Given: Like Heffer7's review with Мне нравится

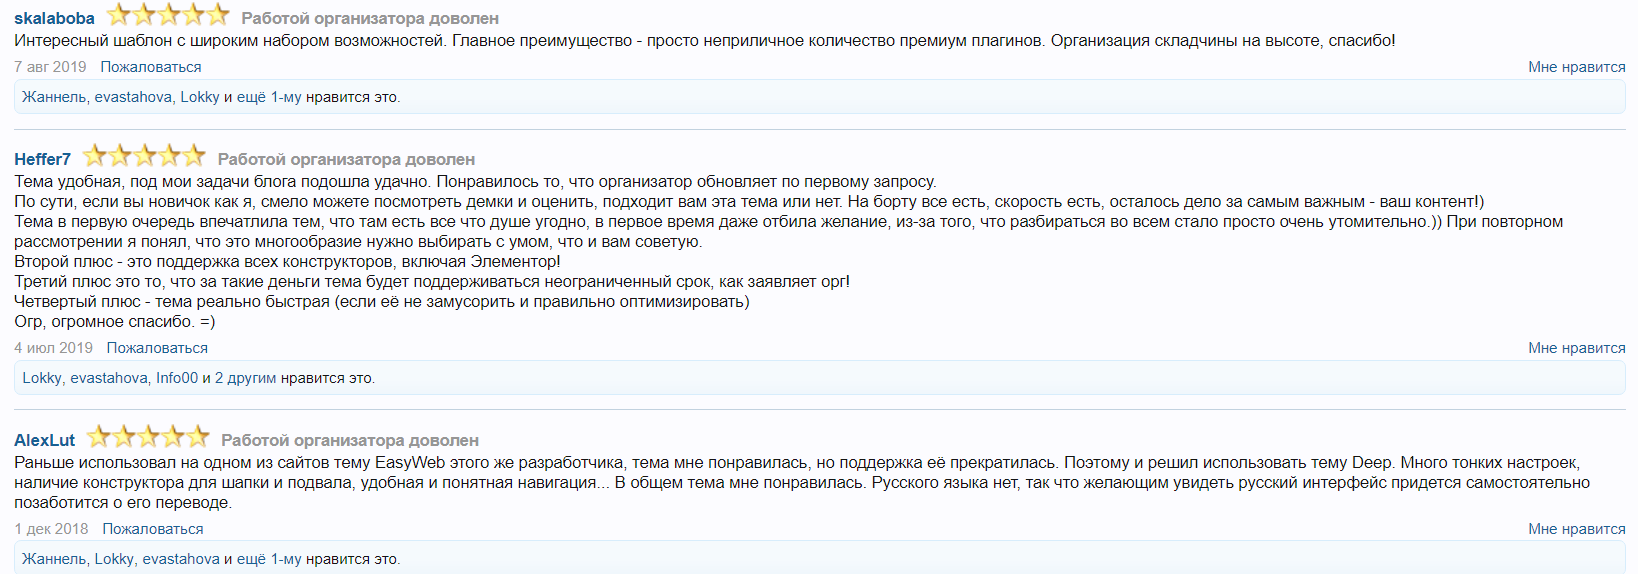Looking at the screenshot, I should click(x=1576, y=348).
